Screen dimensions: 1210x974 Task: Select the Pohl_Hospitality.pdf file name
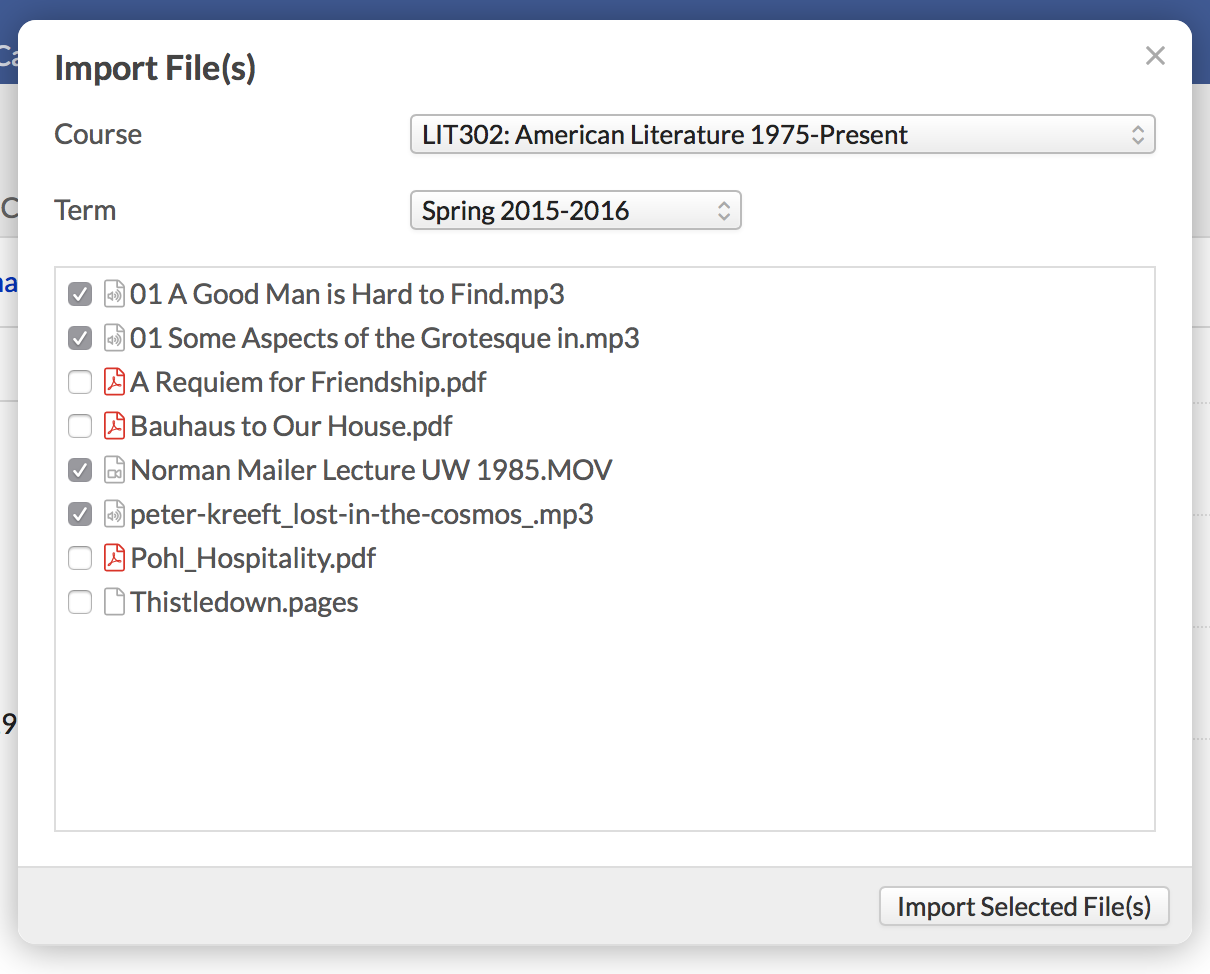(253, 558)
